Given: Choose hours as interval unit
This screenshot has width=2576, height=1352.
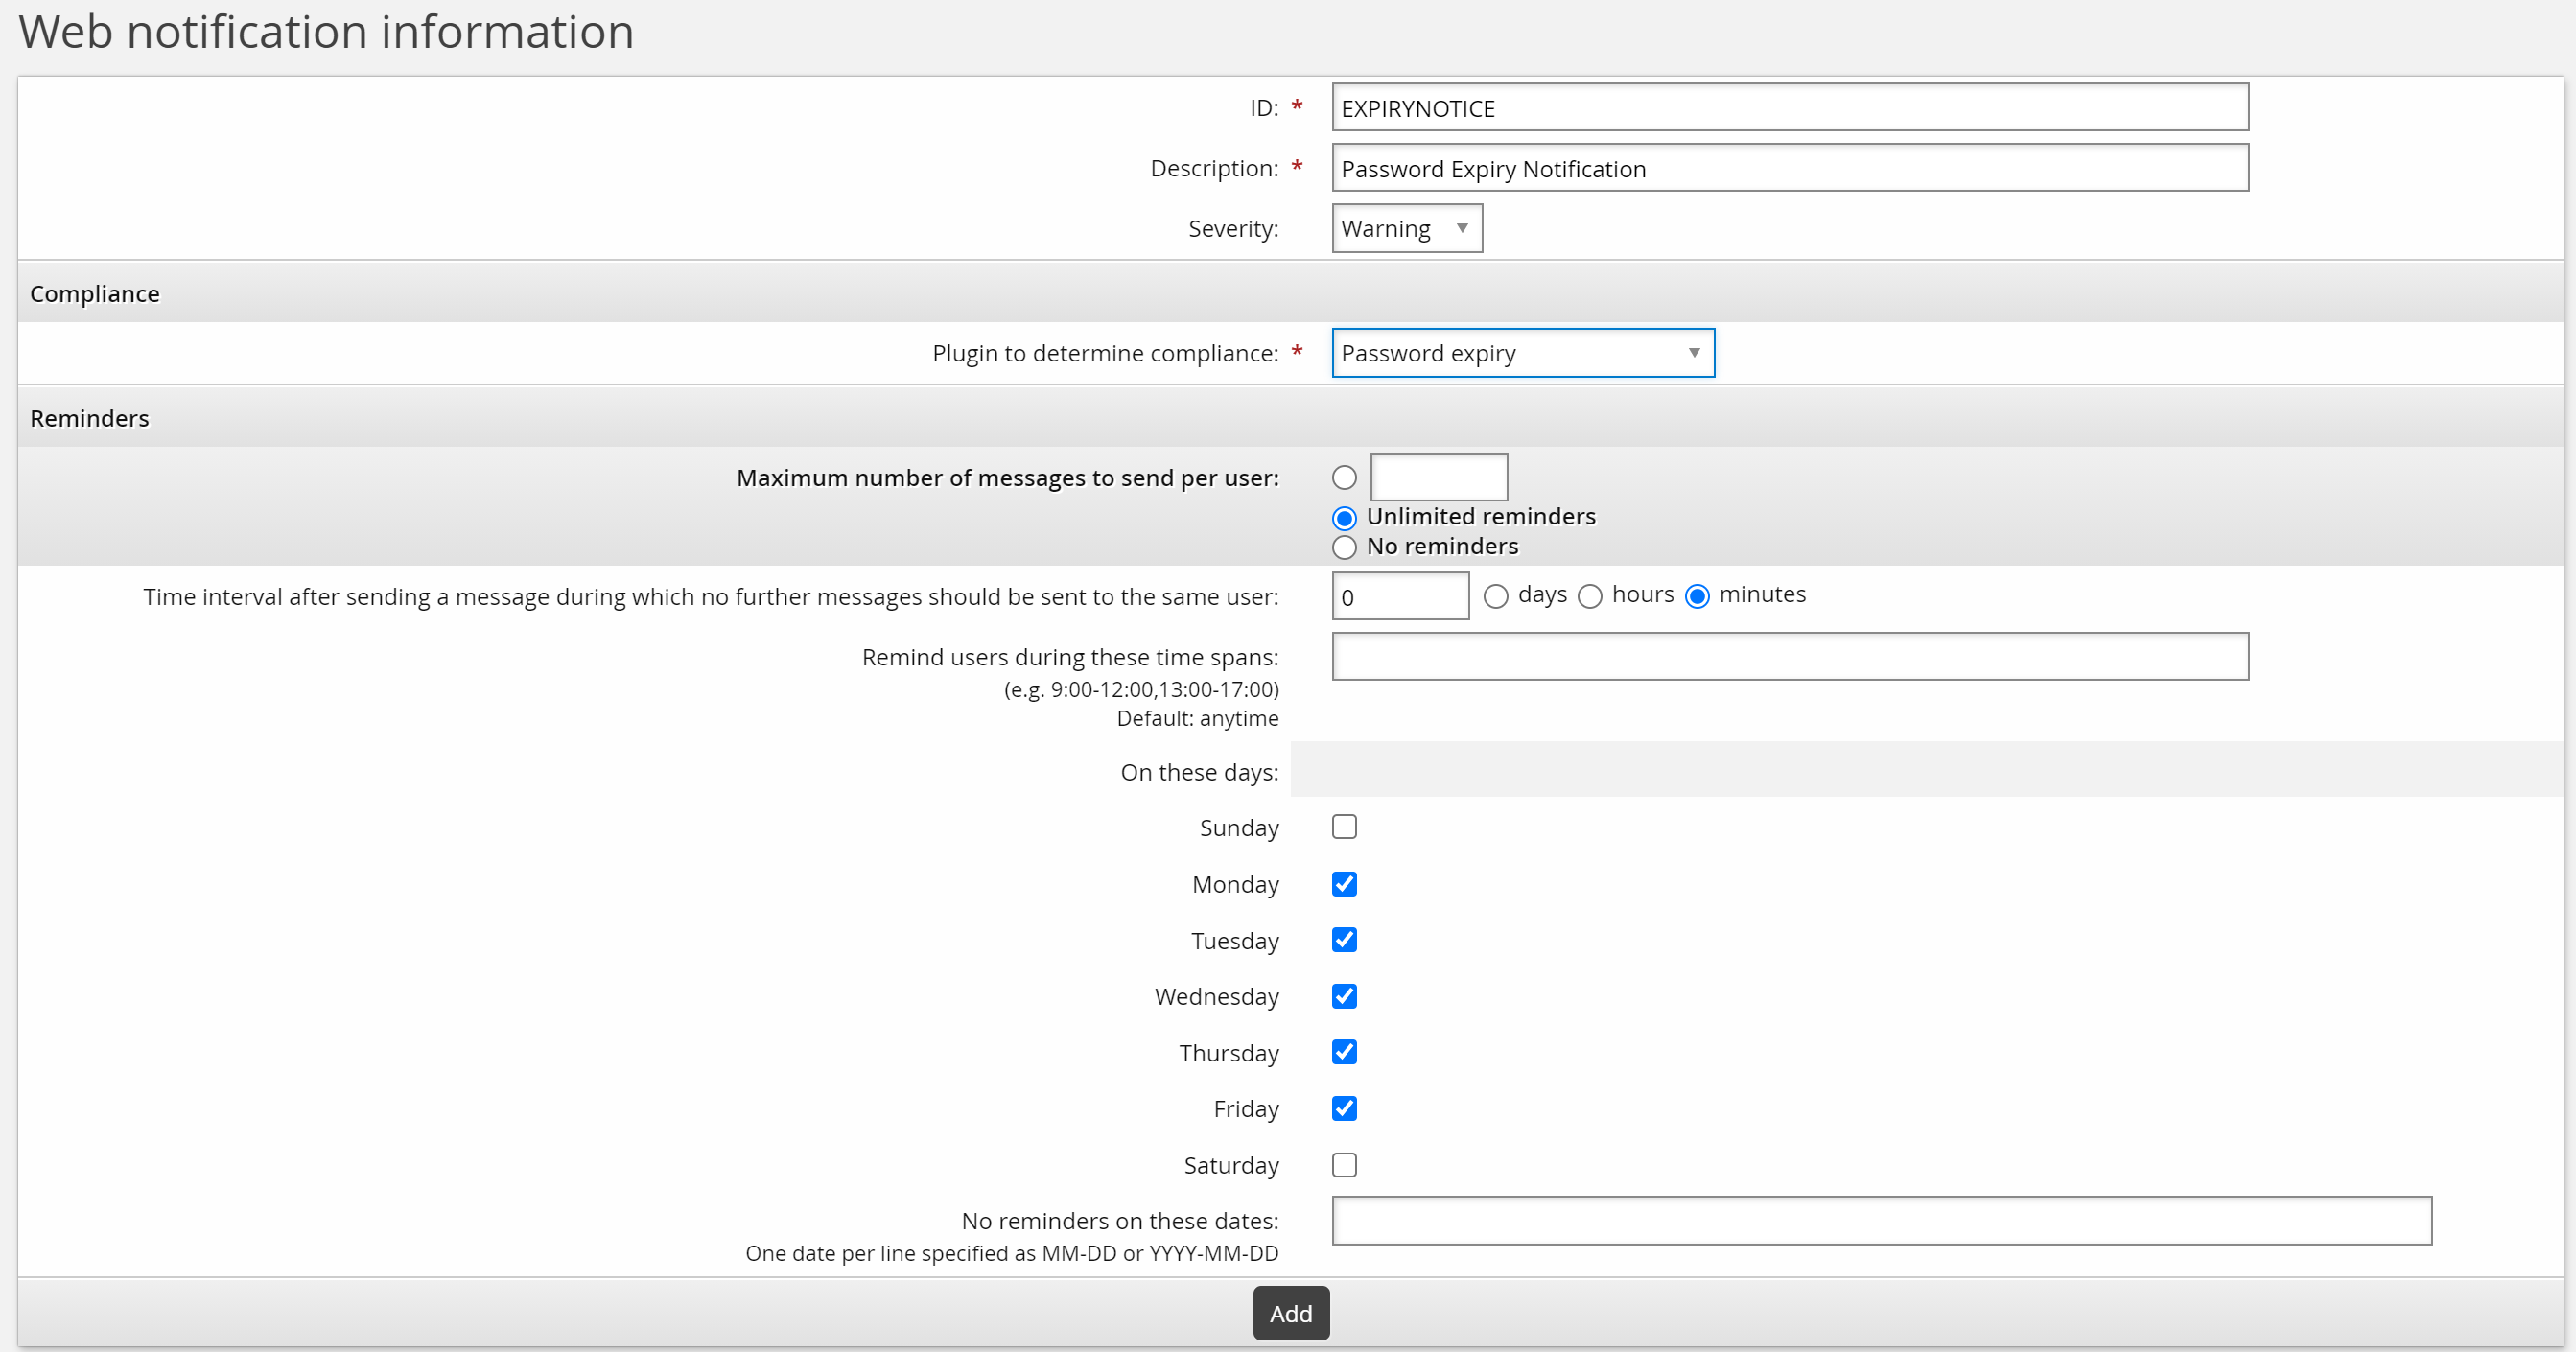Looking at the screenshot, I should coord(1589,597).
